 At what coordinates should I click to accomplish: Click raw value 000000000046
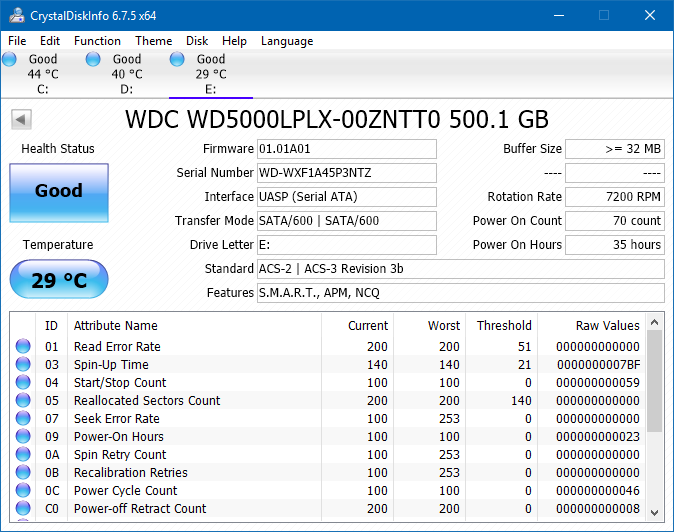click(x=598, y=491)
